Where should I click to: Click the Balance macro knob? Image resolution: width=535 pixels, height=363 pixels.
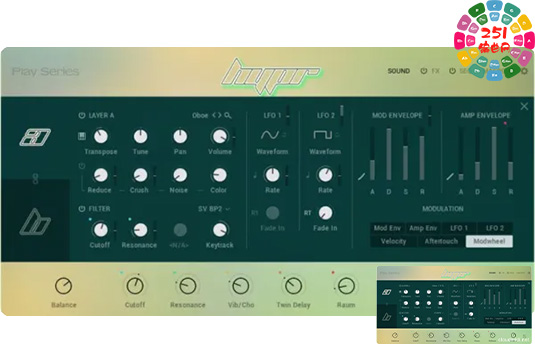point(63,286)
